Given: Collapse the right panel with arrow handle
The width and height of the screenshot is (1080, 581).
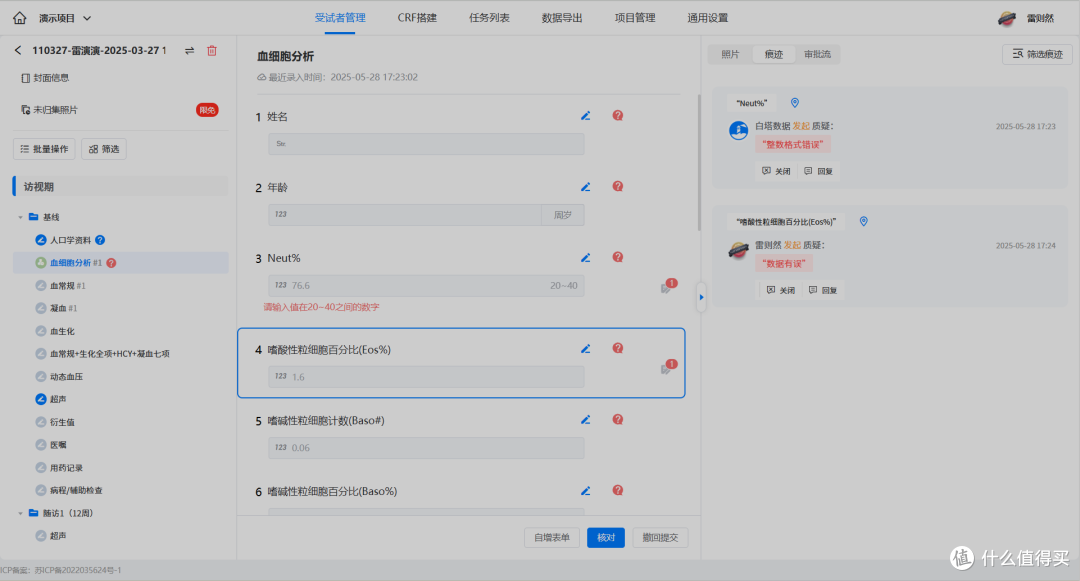Looking at the screenshot, I should point(701,297).
